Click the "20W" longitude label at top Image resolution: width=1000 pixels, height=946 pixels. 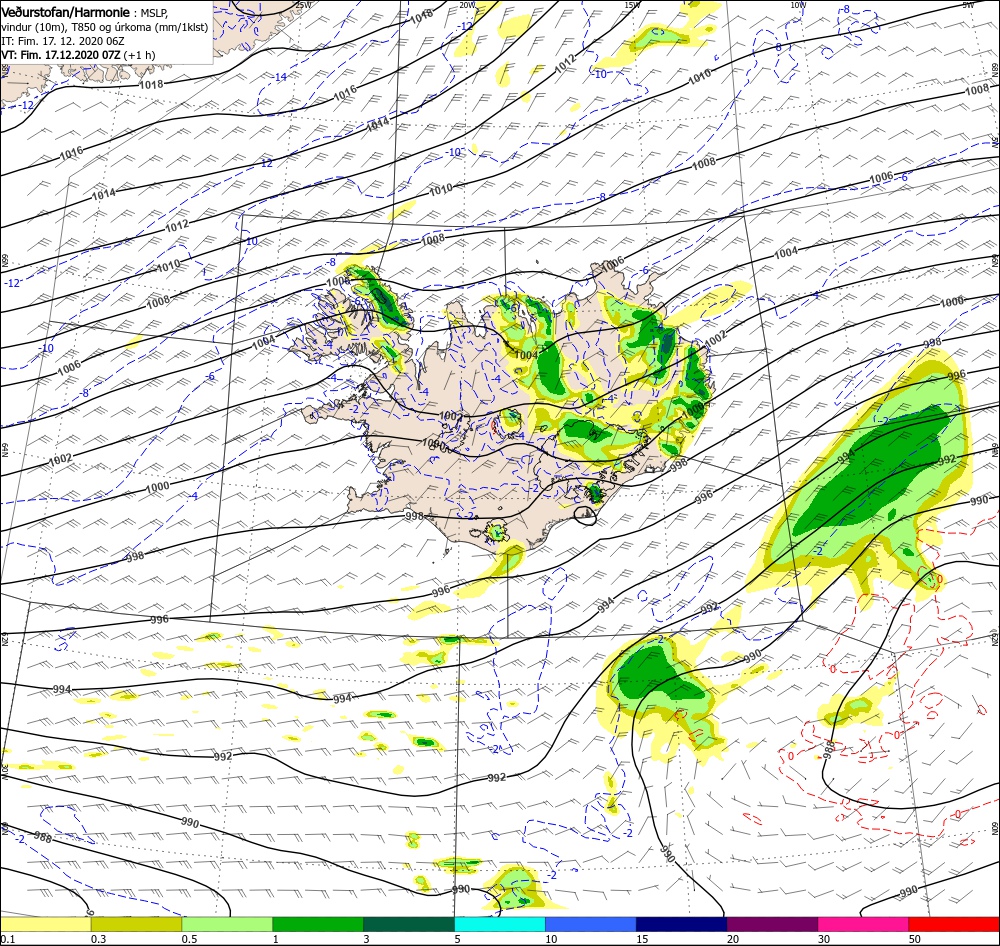(467, 5)
